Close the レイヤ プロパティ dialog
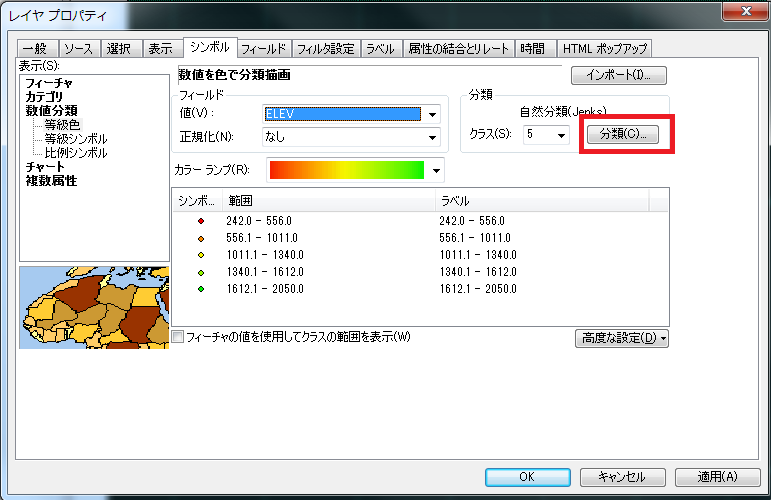Screen dimensions: 775x500 746,11
